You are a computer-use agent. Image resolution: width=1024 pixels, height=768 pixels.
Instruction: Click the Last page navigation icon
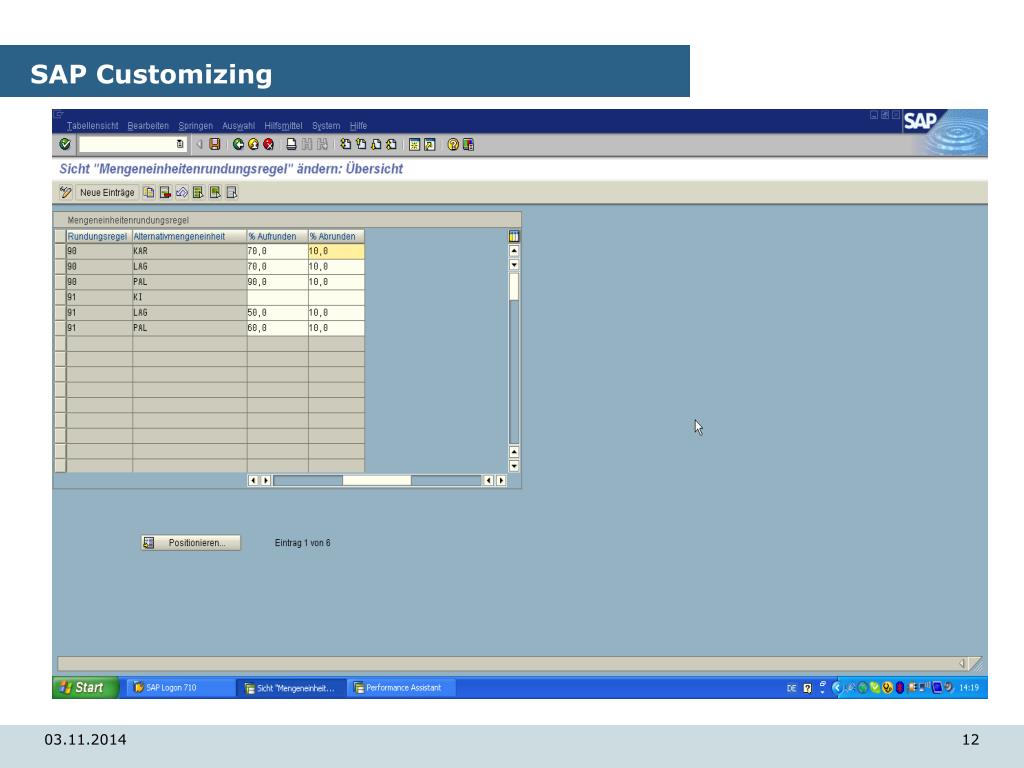coord(391,144)
